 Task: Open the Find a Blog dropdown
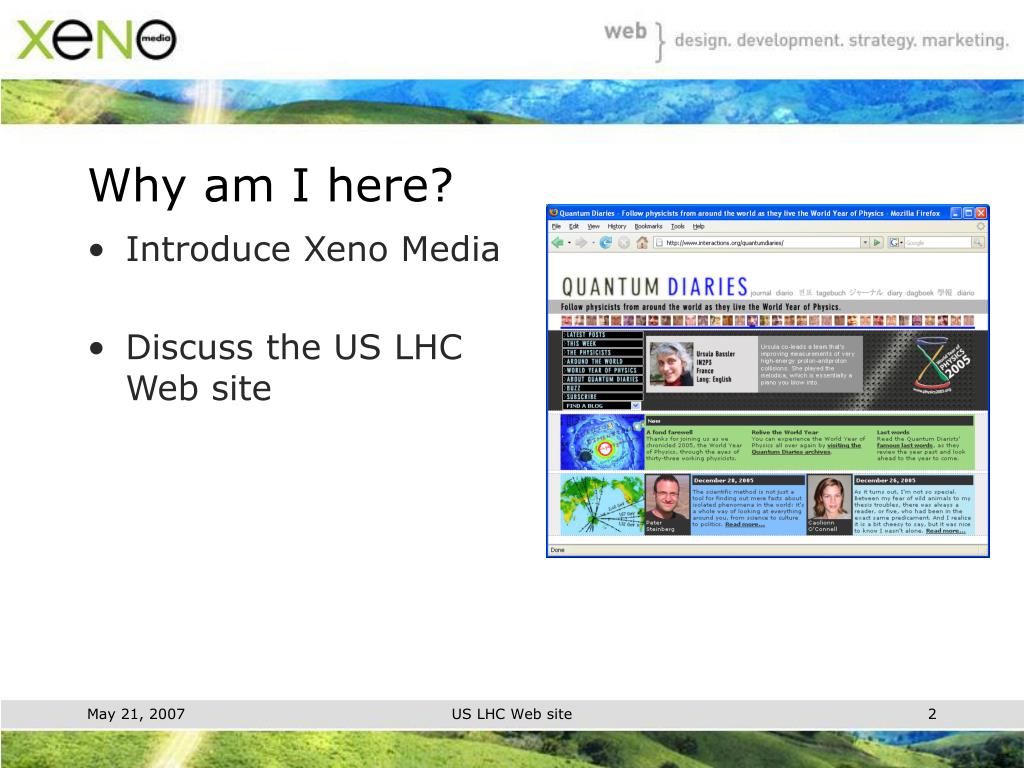pos(602,406)
